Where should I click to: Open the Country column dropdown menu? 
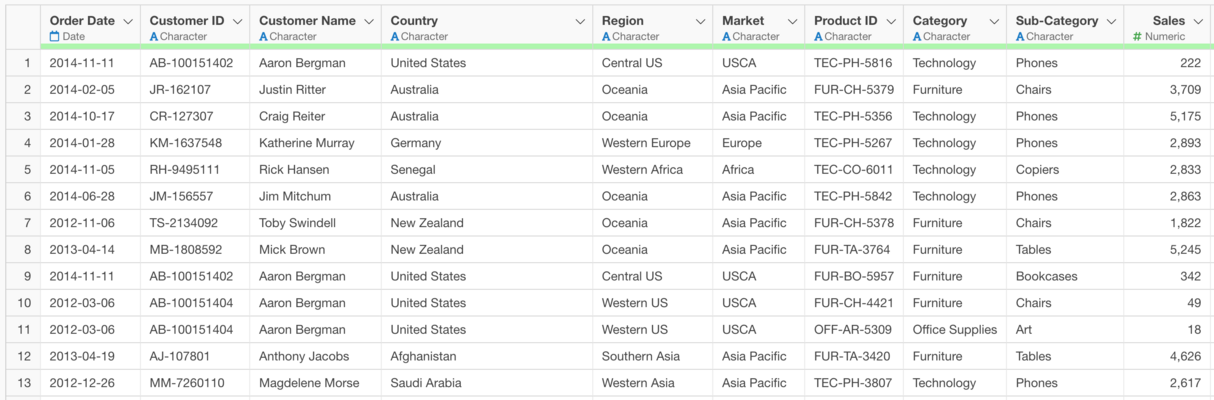point(580,21)
